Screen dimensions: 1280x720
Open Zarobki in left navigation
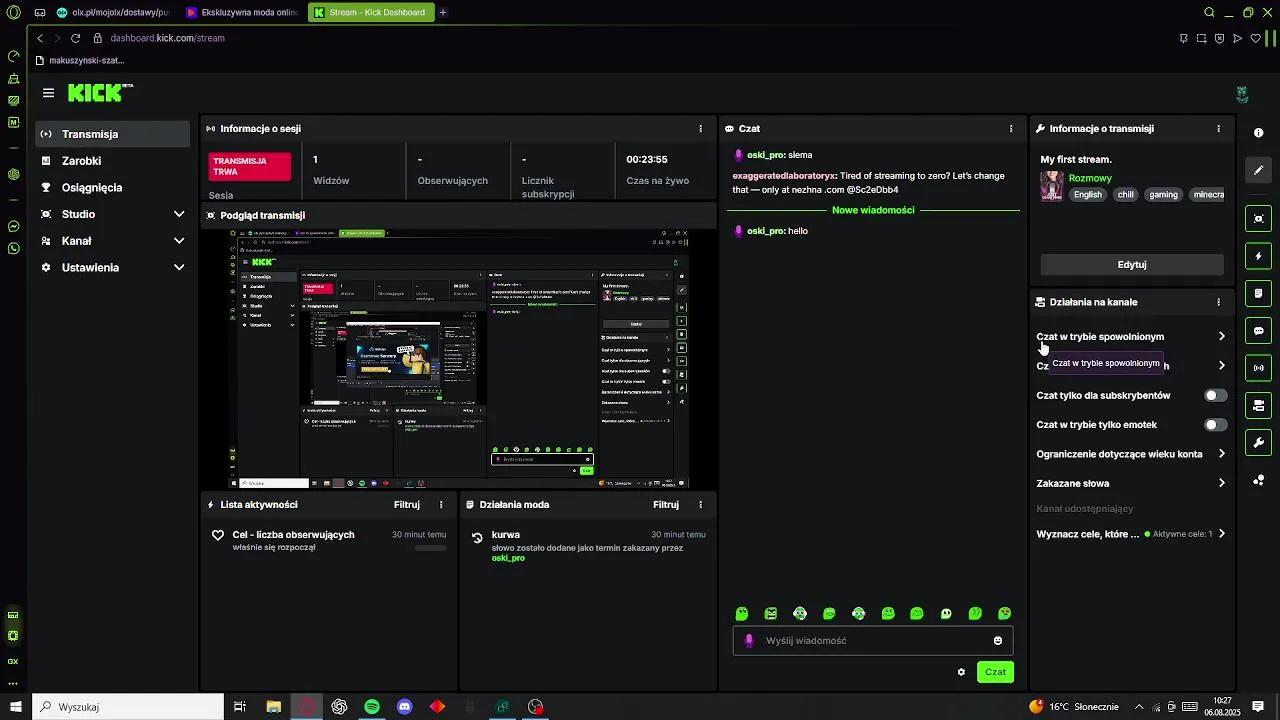click(x=113, y=161)
